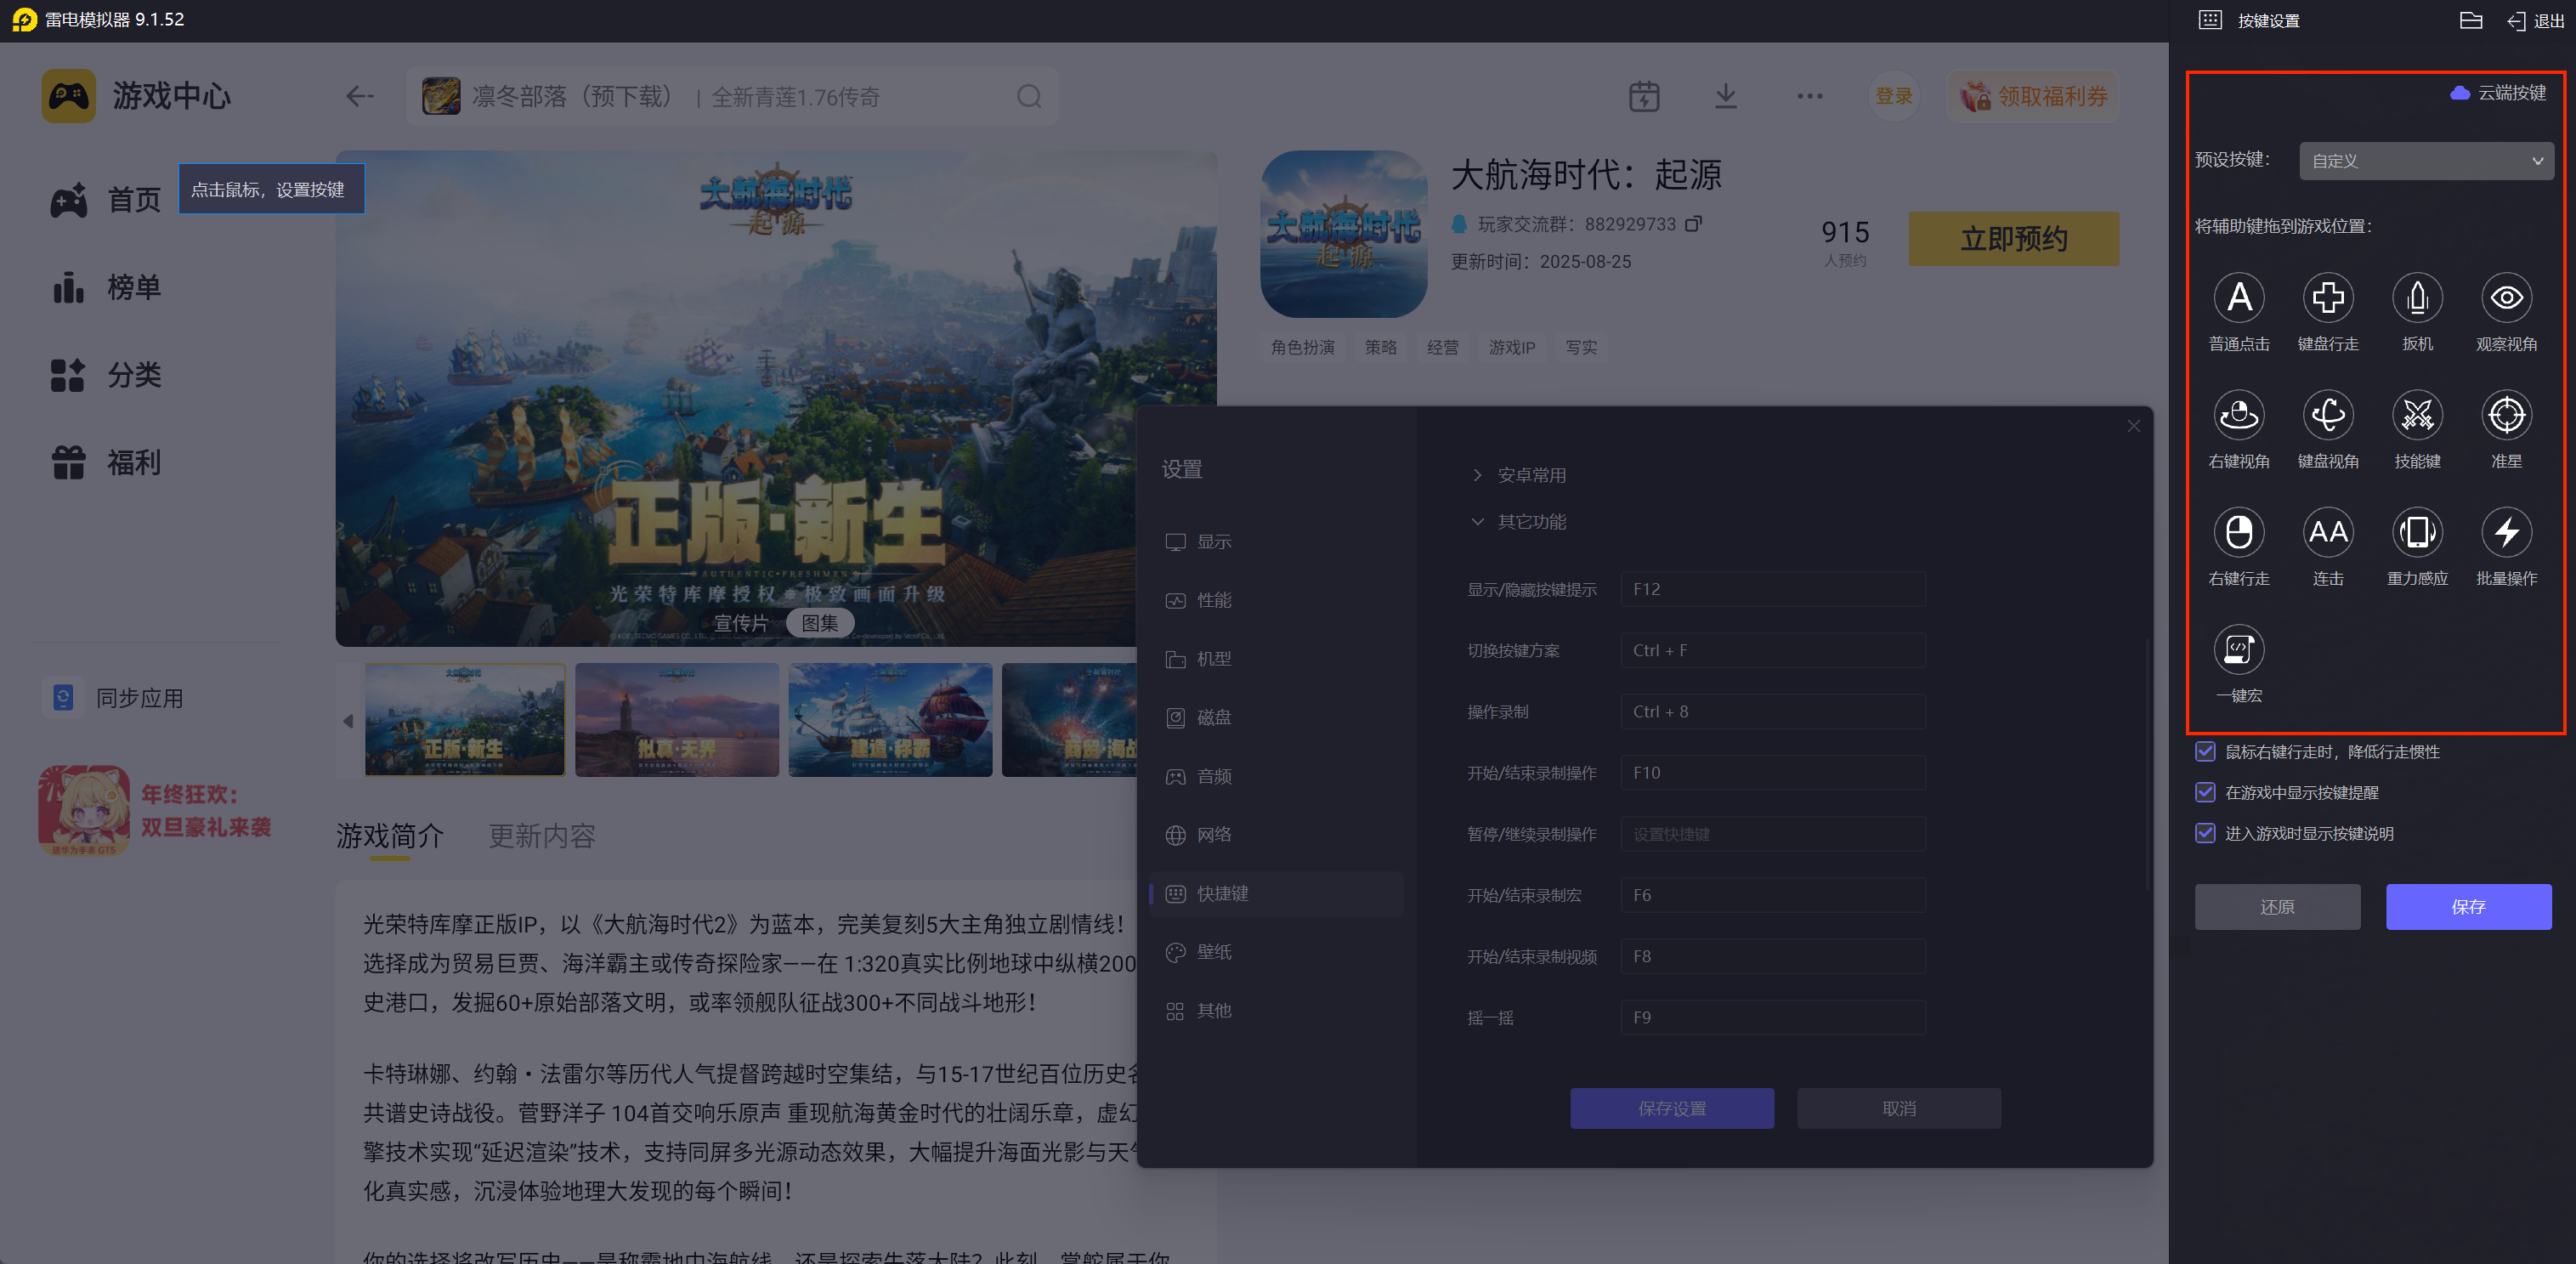Collapse the 其它功能 section
Image resolution: width=2576 pixels, height=1264 pixels.
(1530, 522)
